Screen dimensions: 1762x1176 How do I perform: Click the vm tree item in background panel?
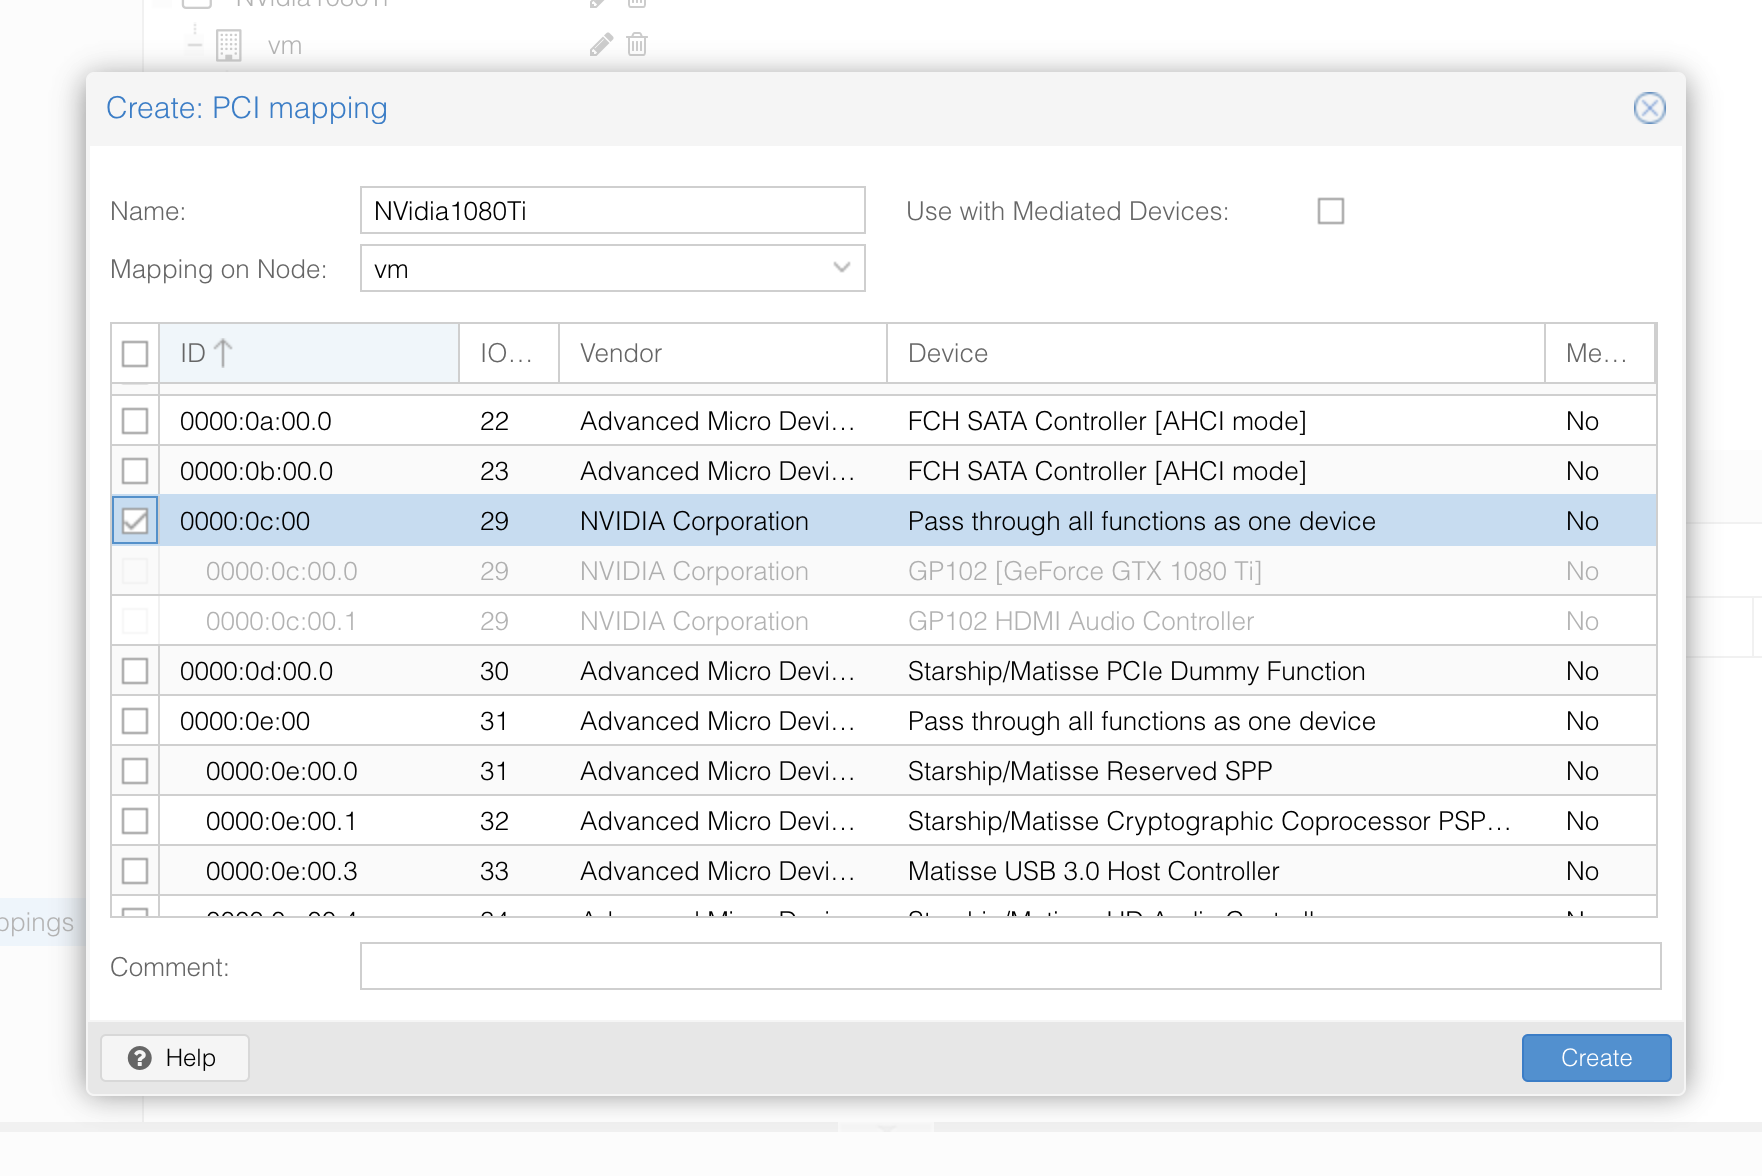coord(284,46)
